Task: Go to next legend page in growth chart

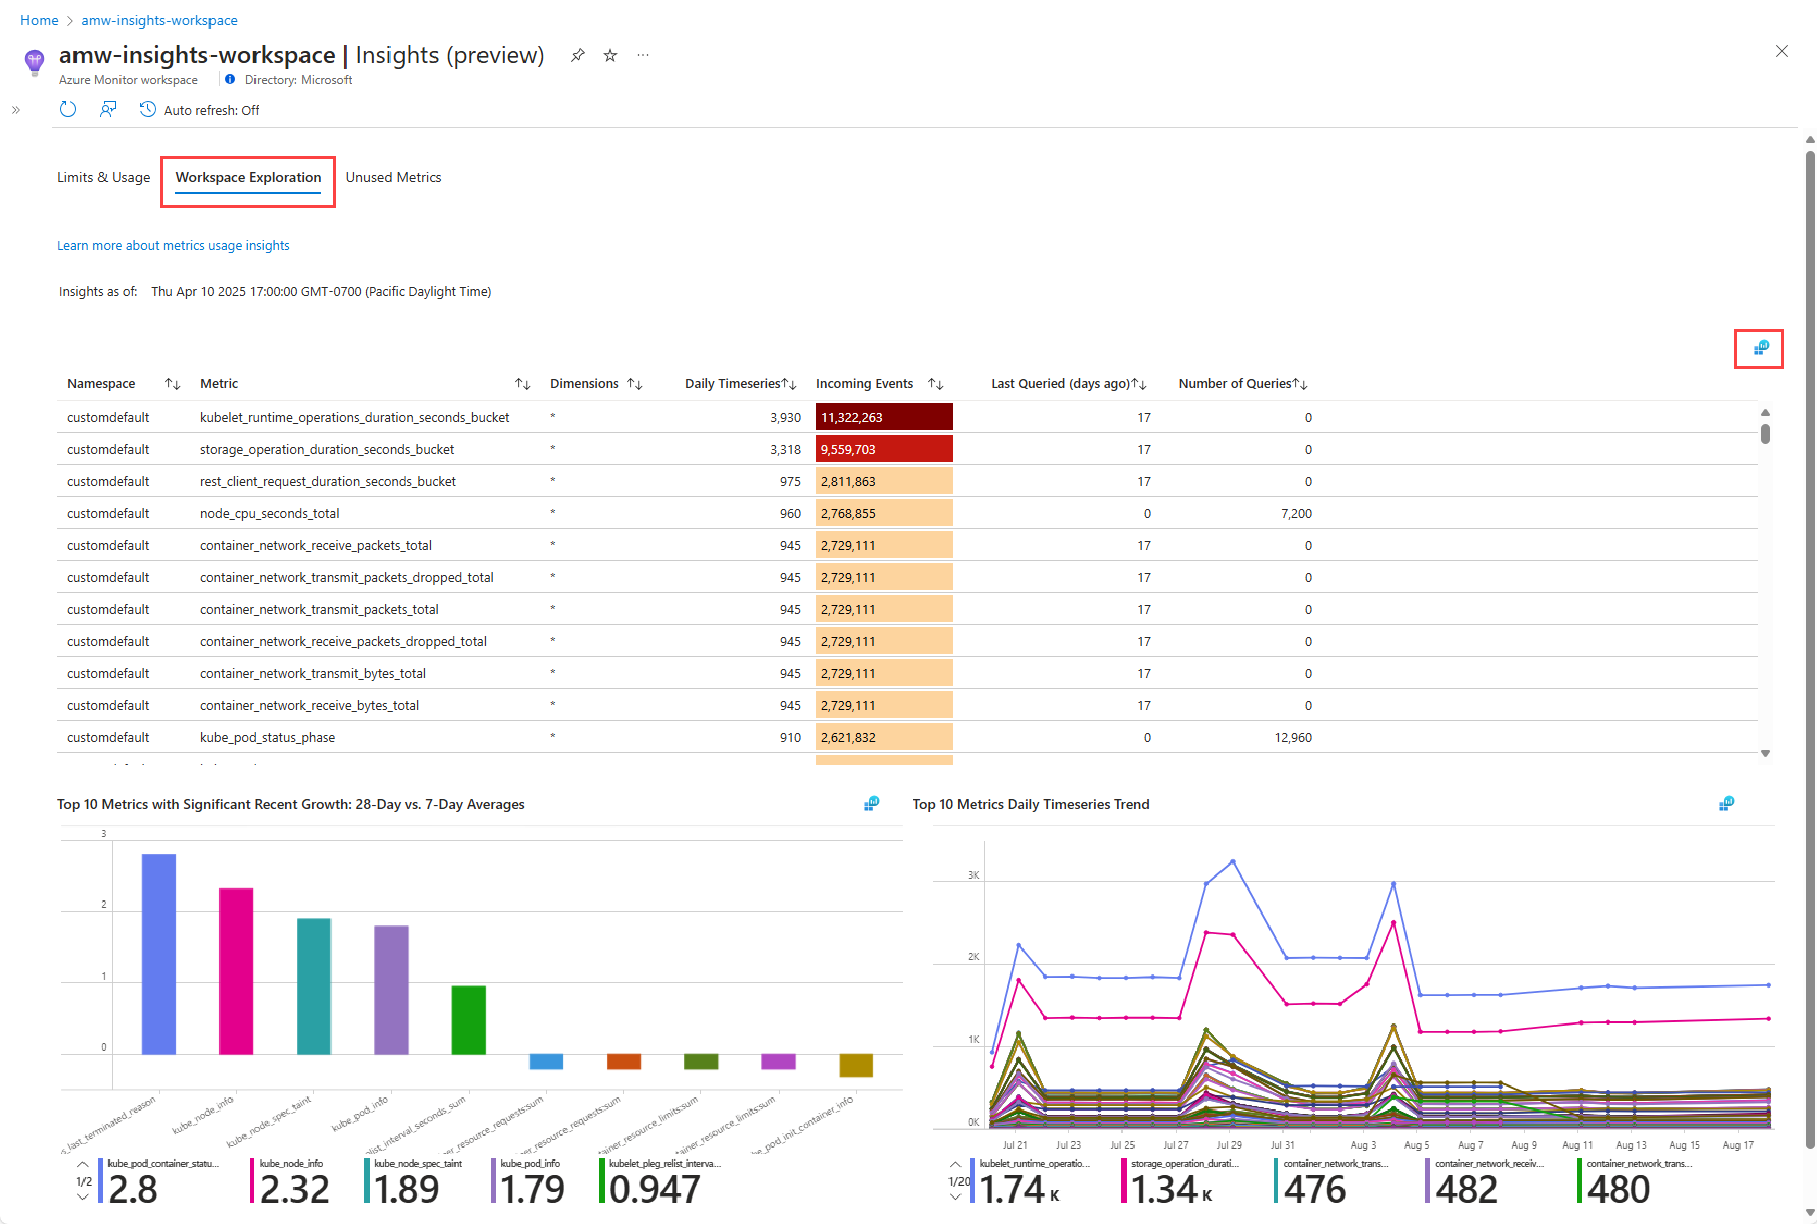Action: pyautogui.click(x=83, y=1197)
